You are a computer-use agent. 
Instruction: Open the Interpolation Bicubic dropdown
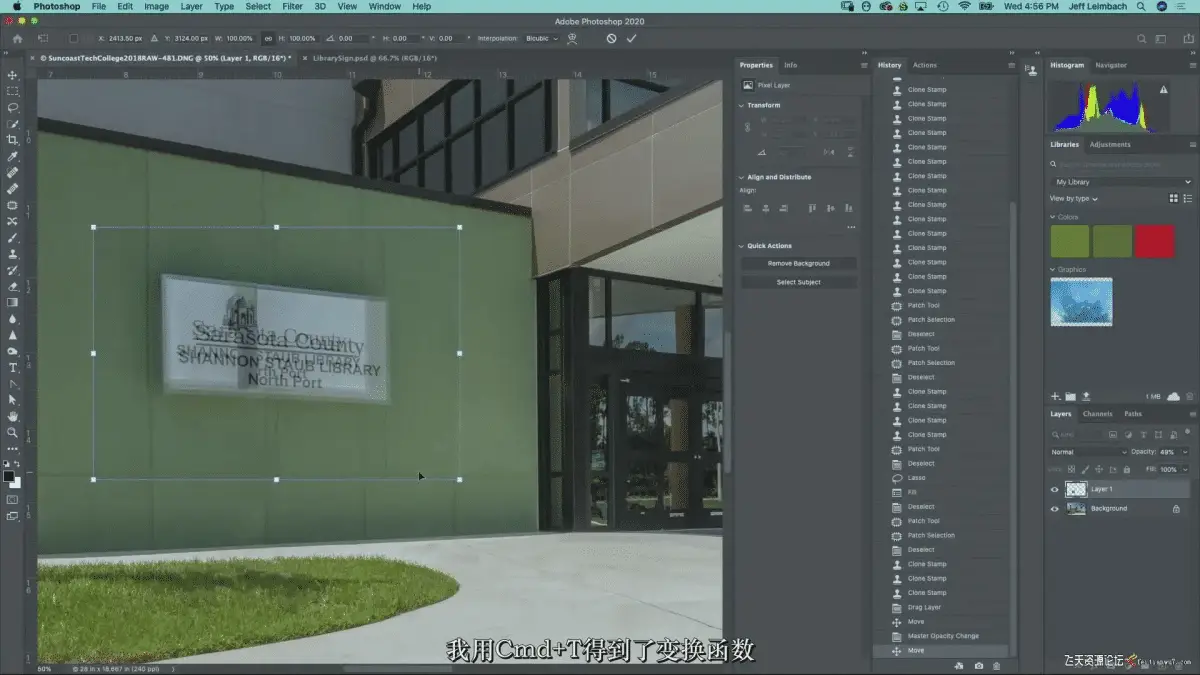pyautogui.click(x=542, y=38)
